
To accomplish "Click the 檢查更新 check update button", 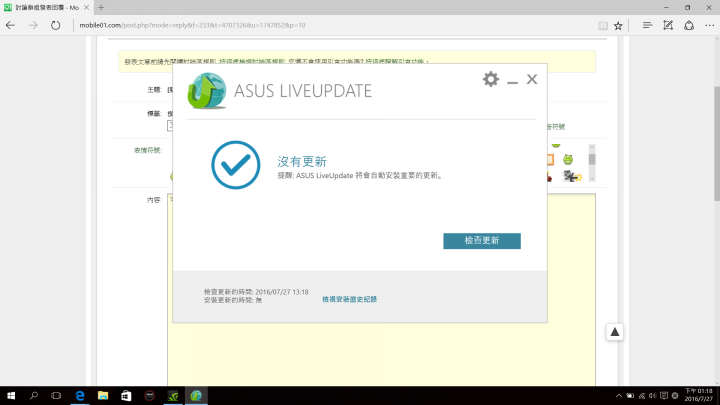I will 482,241.
